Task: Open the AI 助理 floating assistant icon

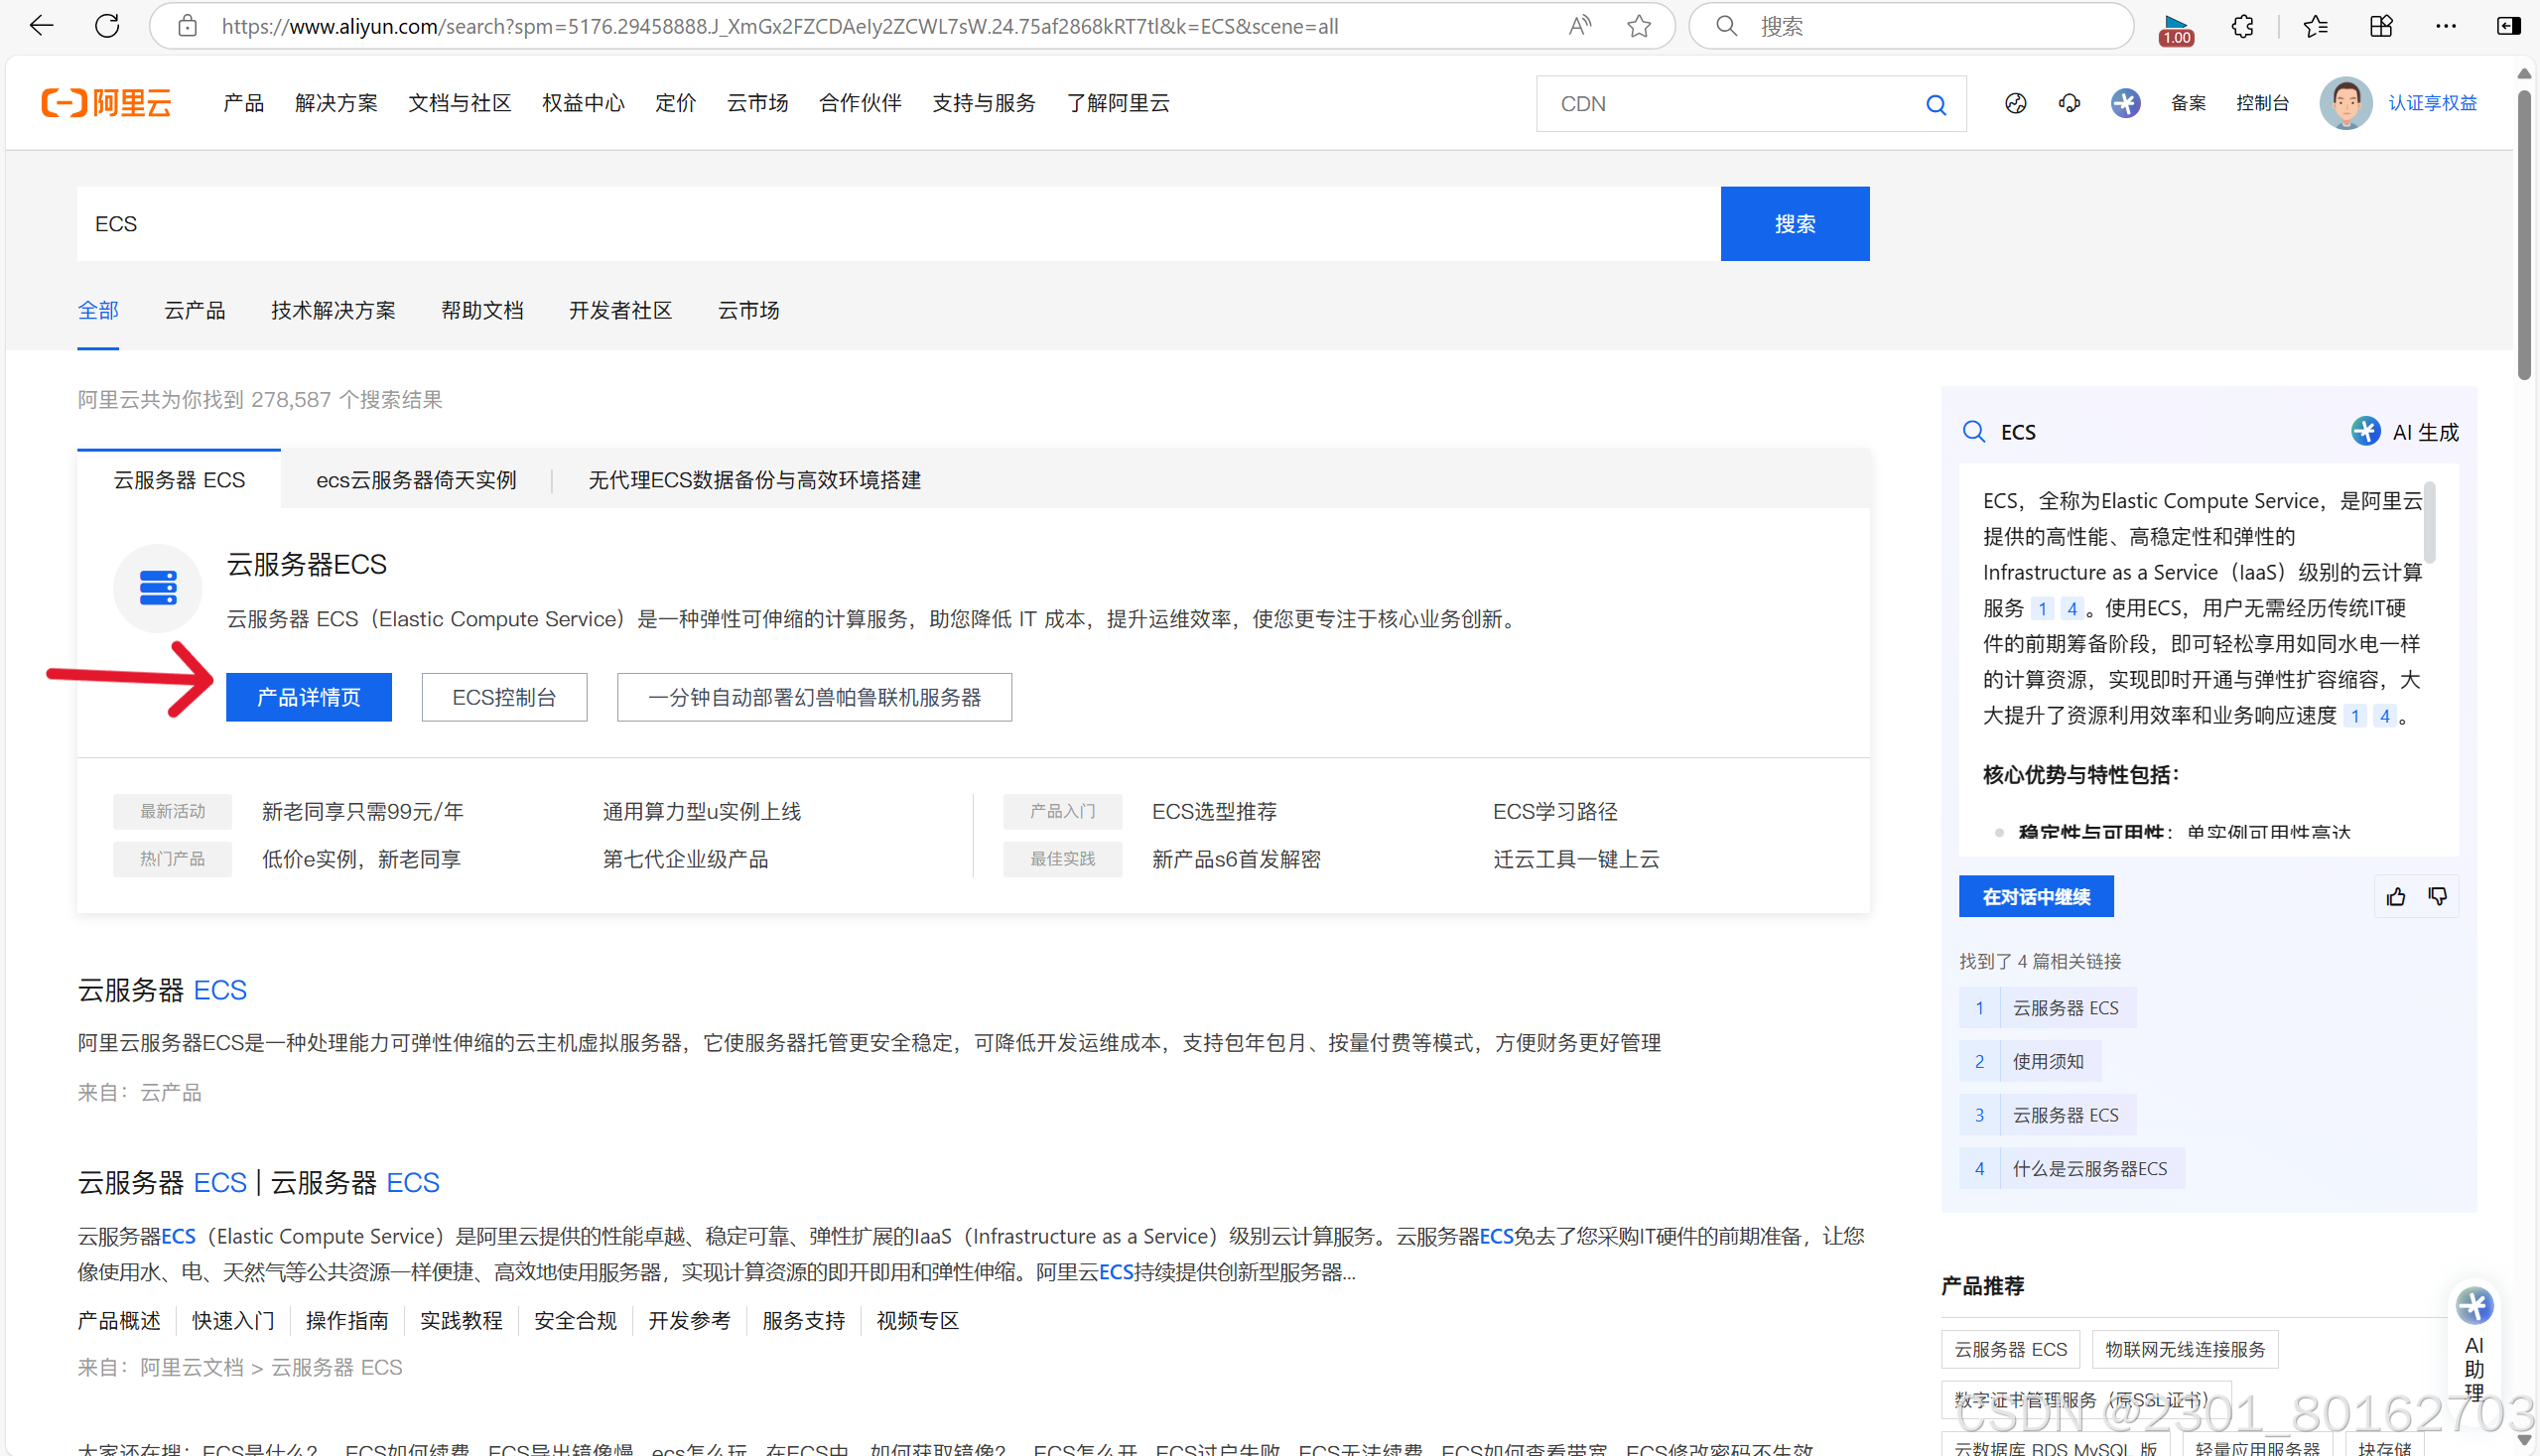Action: tap(2477, 1307)
